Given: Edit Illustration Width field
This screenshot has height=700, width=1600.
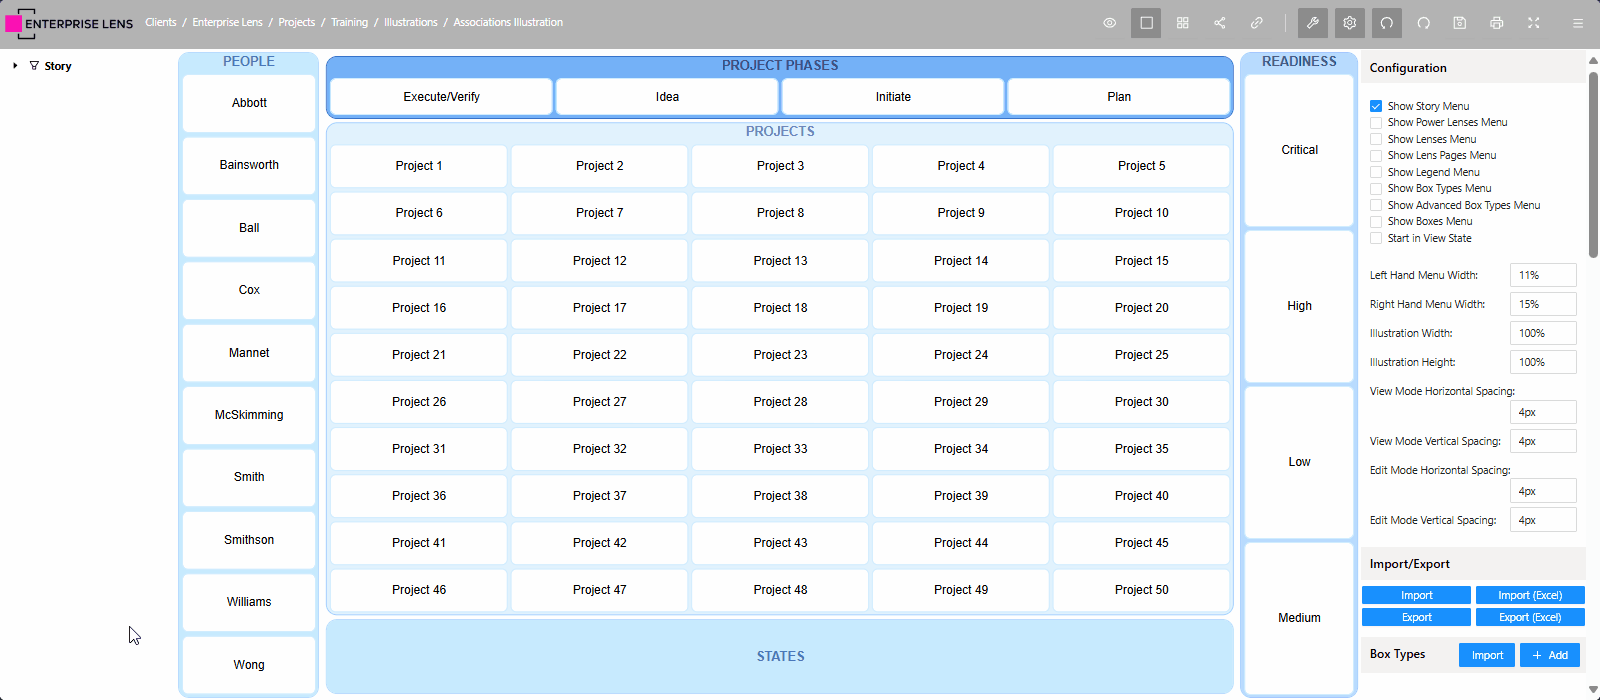Looking at the screenshot, I should click(1543, 333).
